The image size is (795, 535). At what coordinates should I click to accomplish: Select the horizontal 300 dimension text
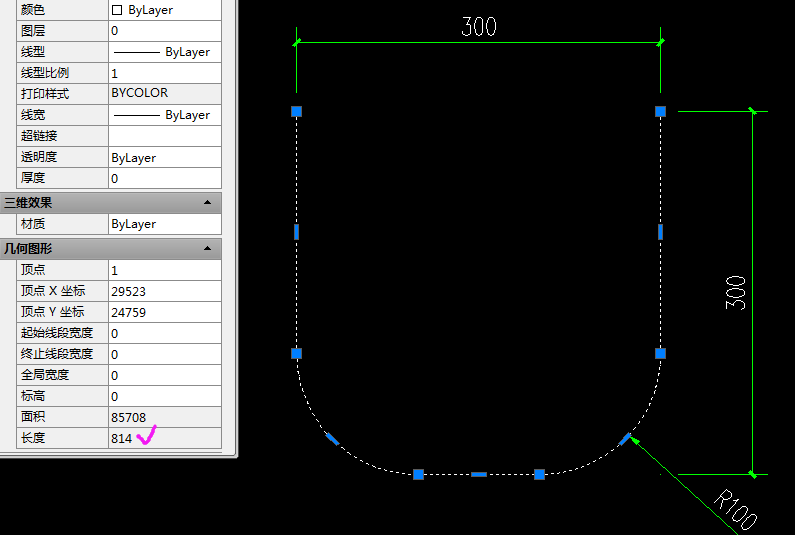point(479,27)
